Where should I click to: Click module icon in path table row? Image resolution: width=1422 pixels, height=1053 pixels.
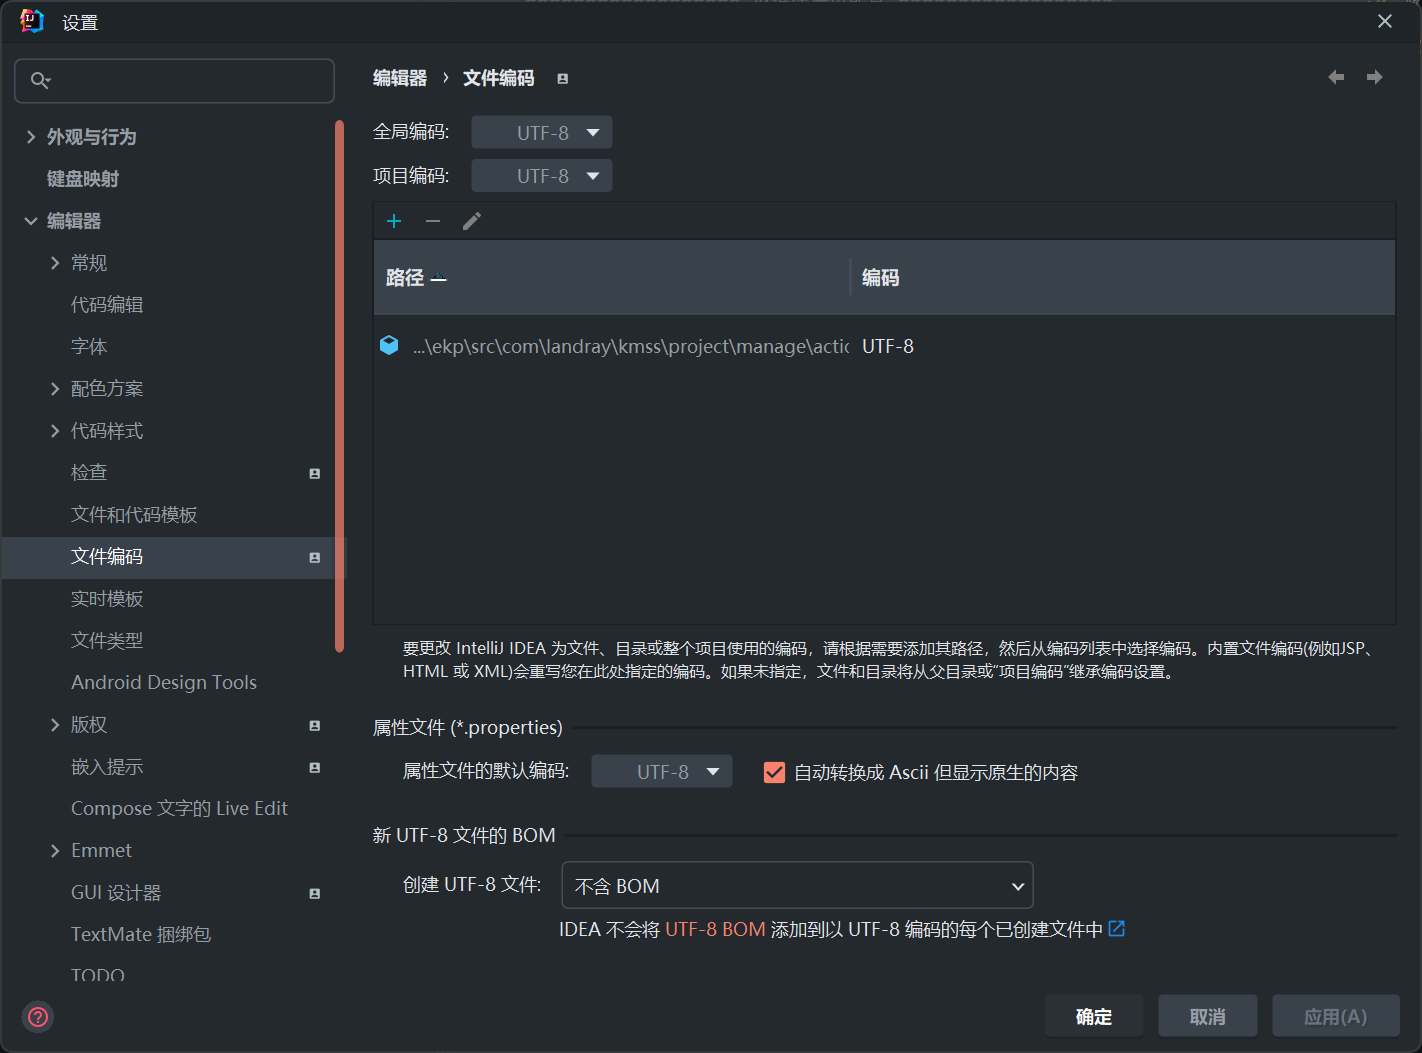[389, 345]
